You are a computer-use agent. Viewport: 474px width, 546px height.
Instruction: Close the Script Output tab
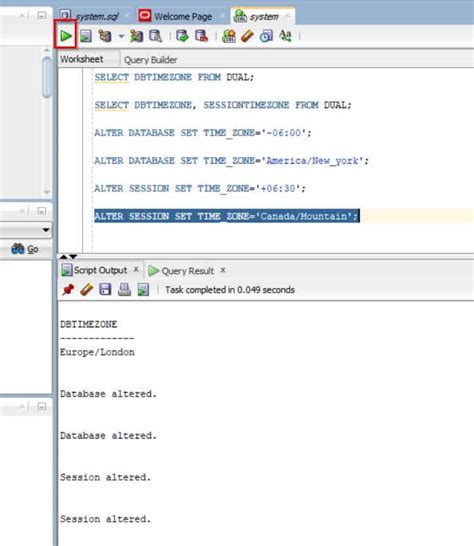coord(136,270)
